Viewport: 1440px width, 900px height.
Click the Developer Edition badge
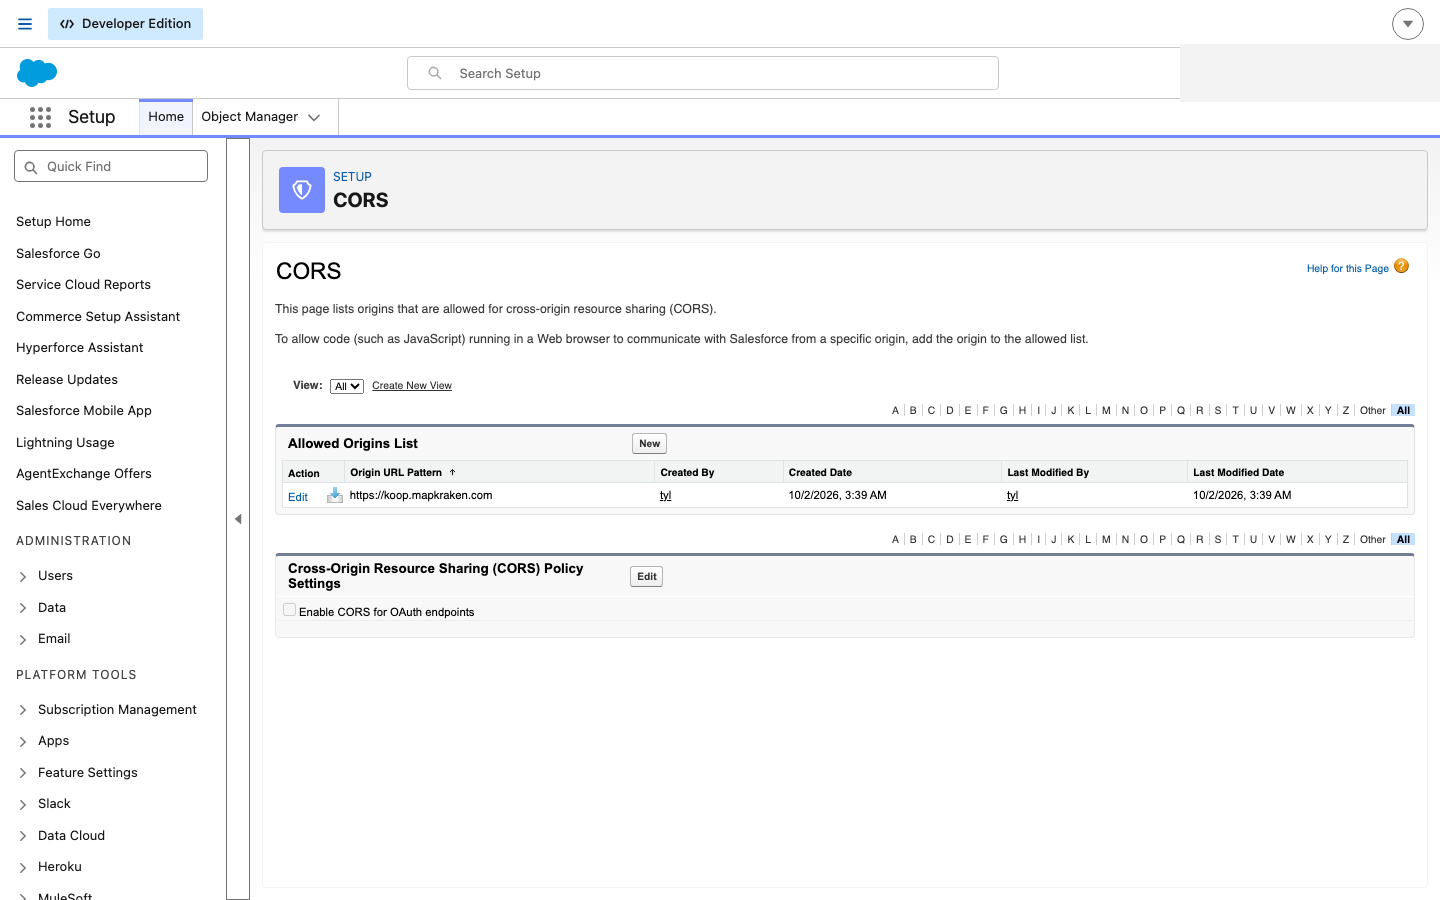(125, 24)
